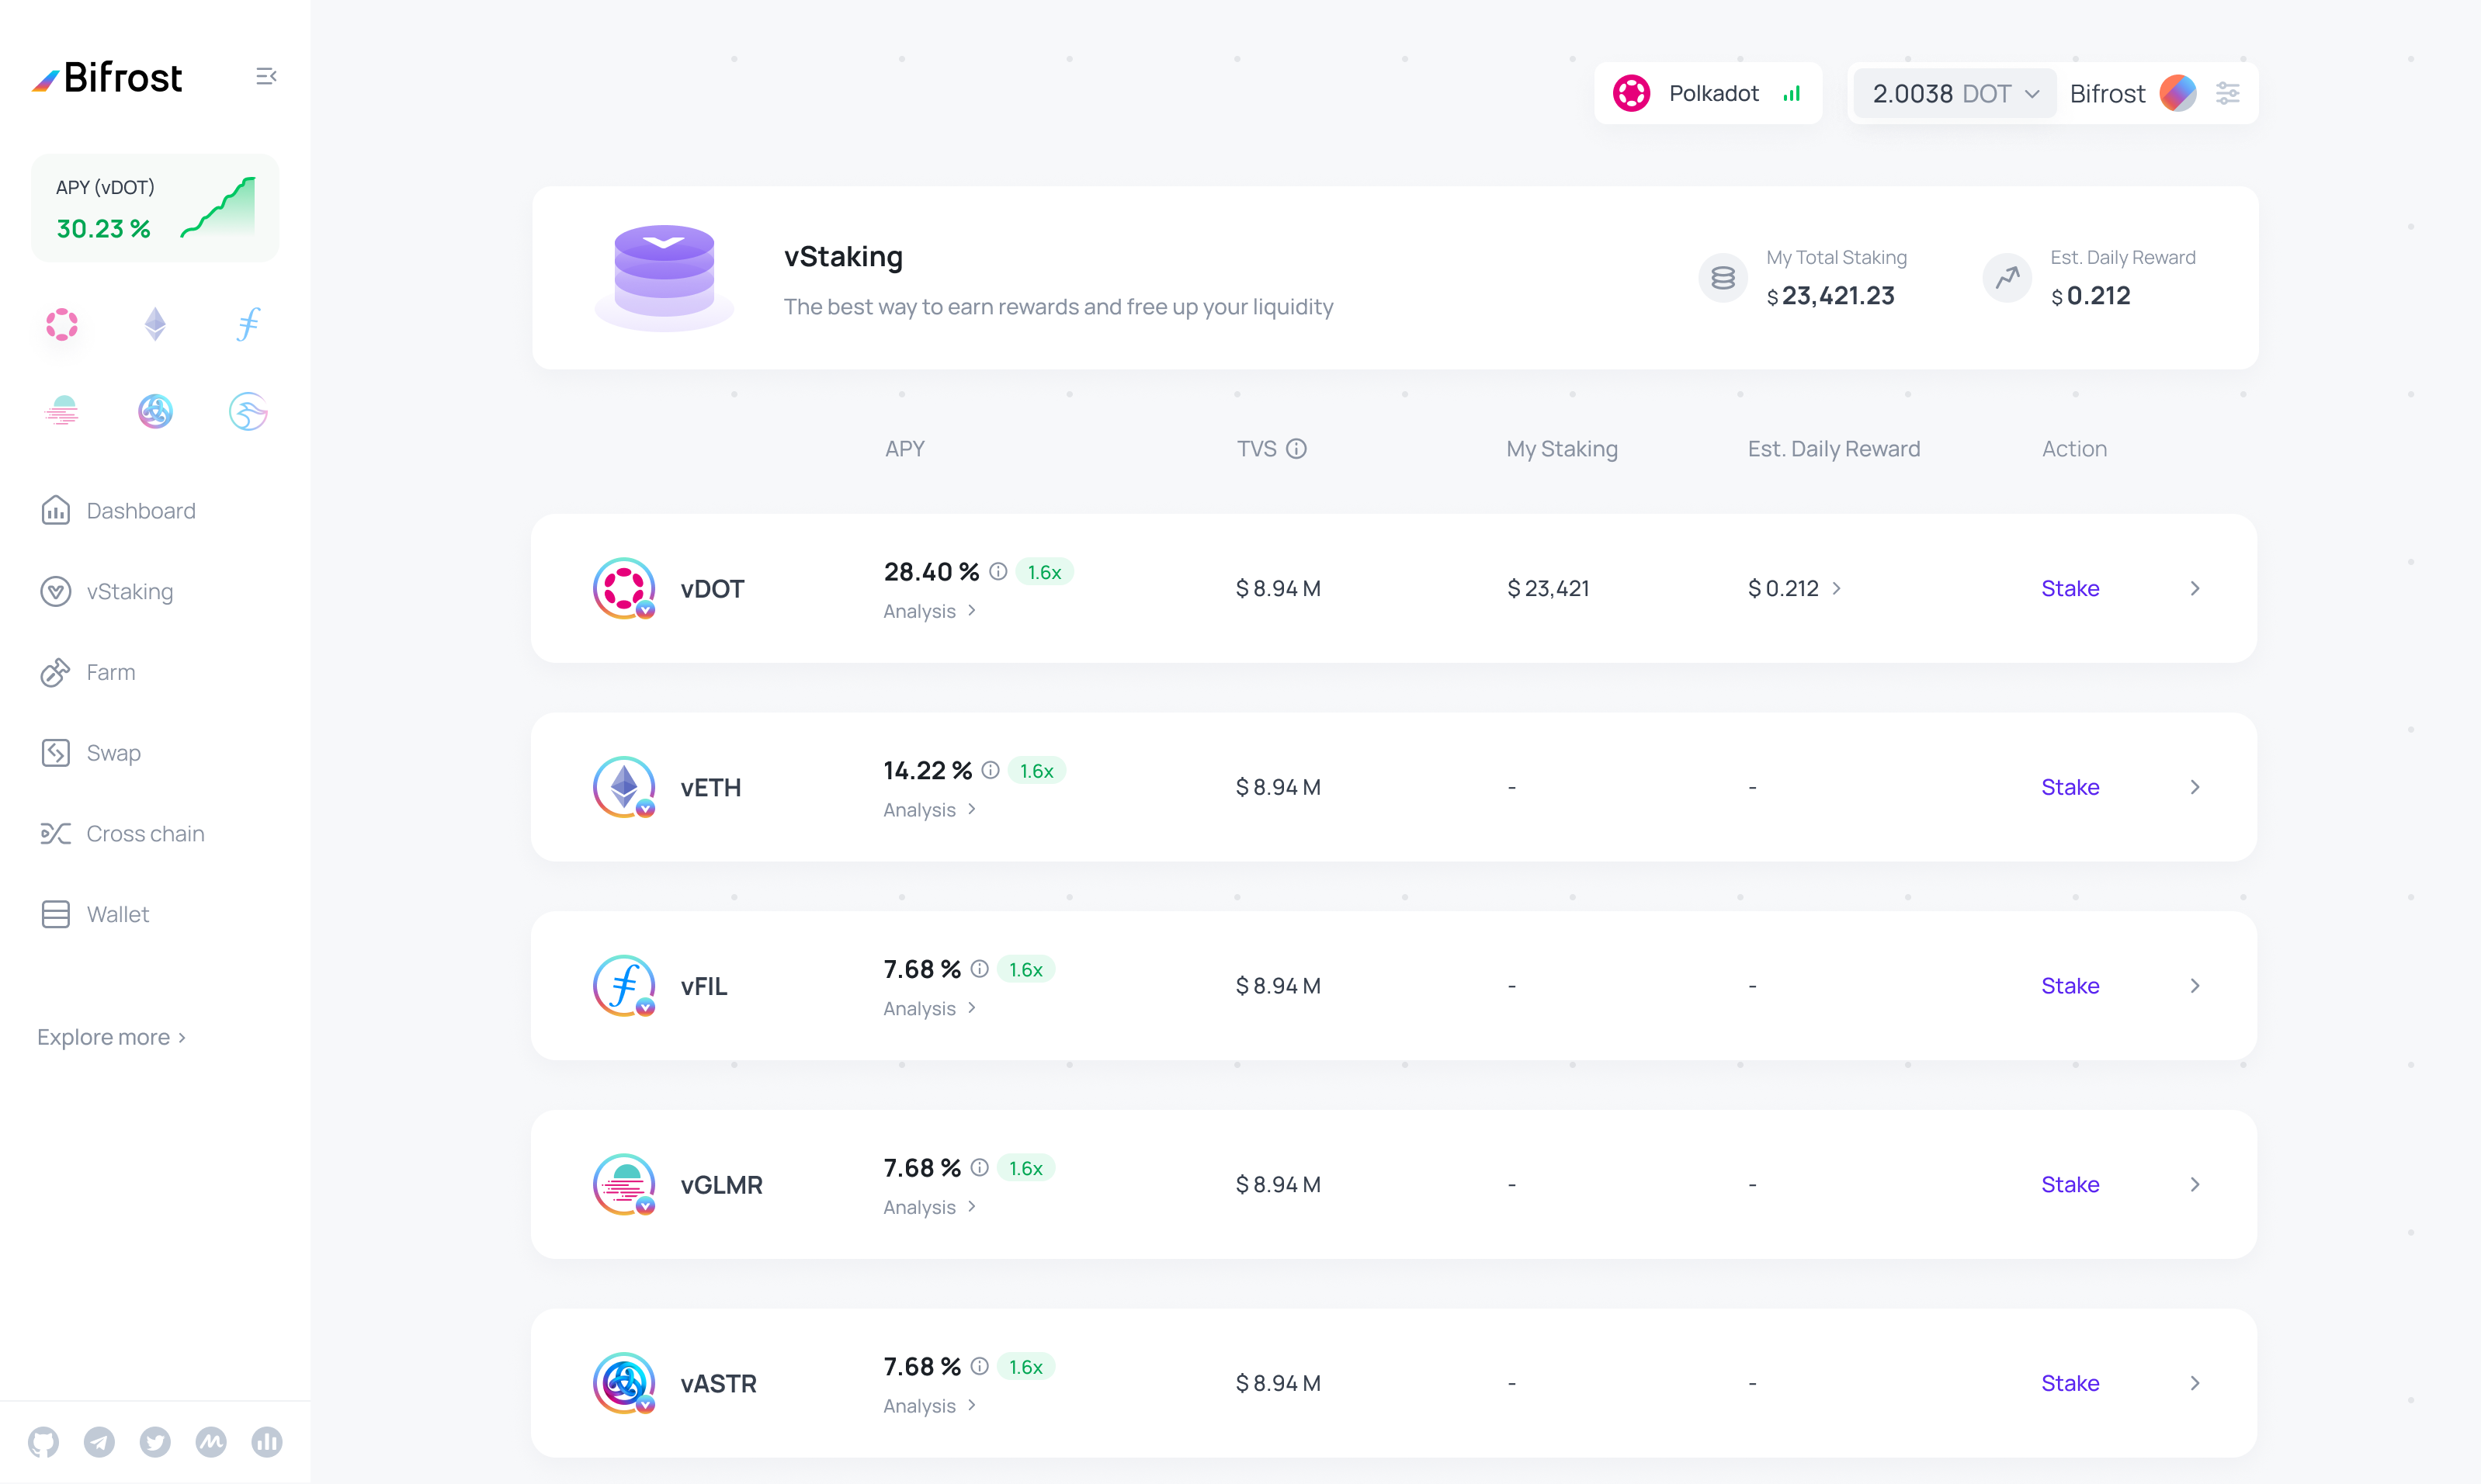Open the Polkadot network selector
2481x1484 pixels.
point(1707,93)
